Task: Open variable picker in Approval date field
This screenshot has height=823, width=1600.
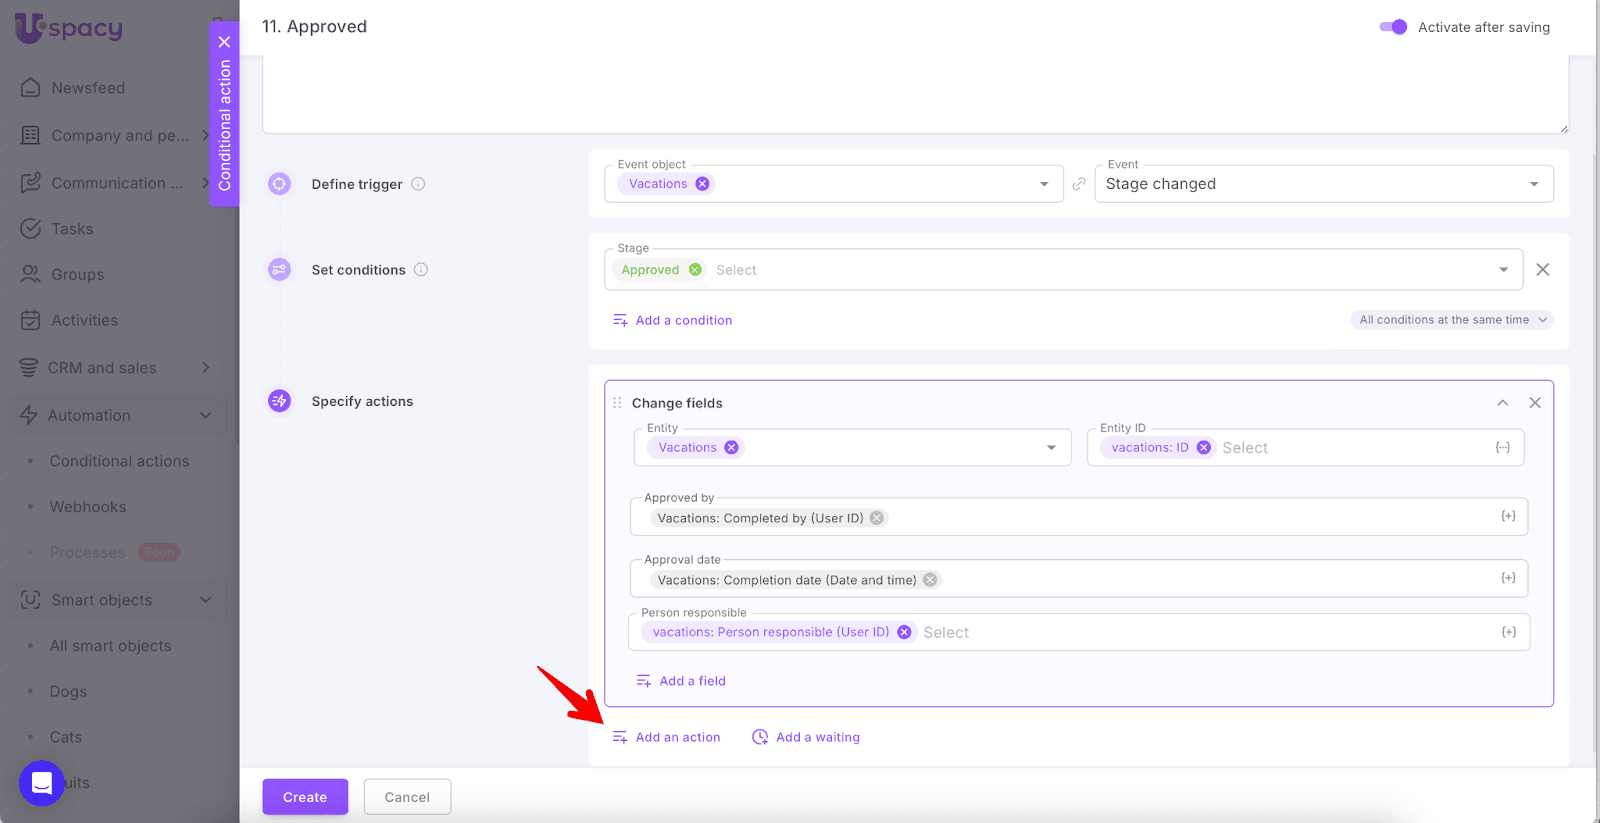Action: click(1508, 578)
